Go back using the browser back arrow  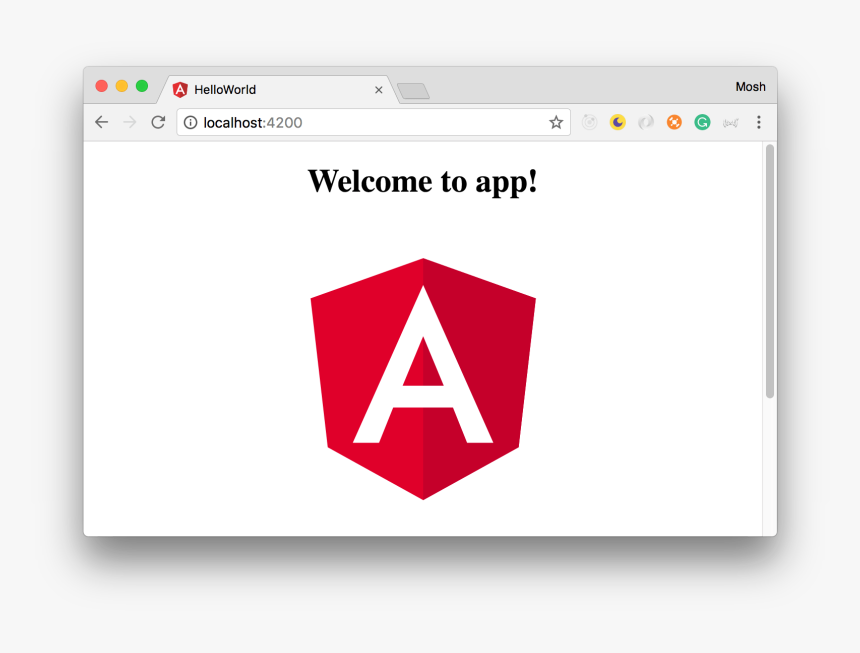[101, 122]
